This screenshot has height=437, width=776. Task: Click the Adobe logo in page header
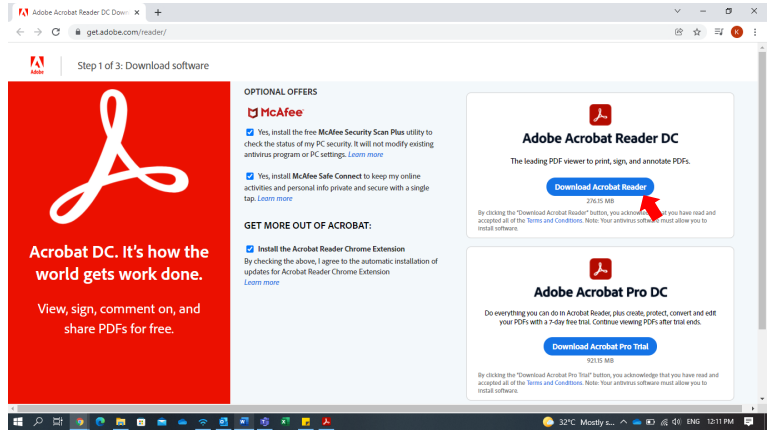37,65
